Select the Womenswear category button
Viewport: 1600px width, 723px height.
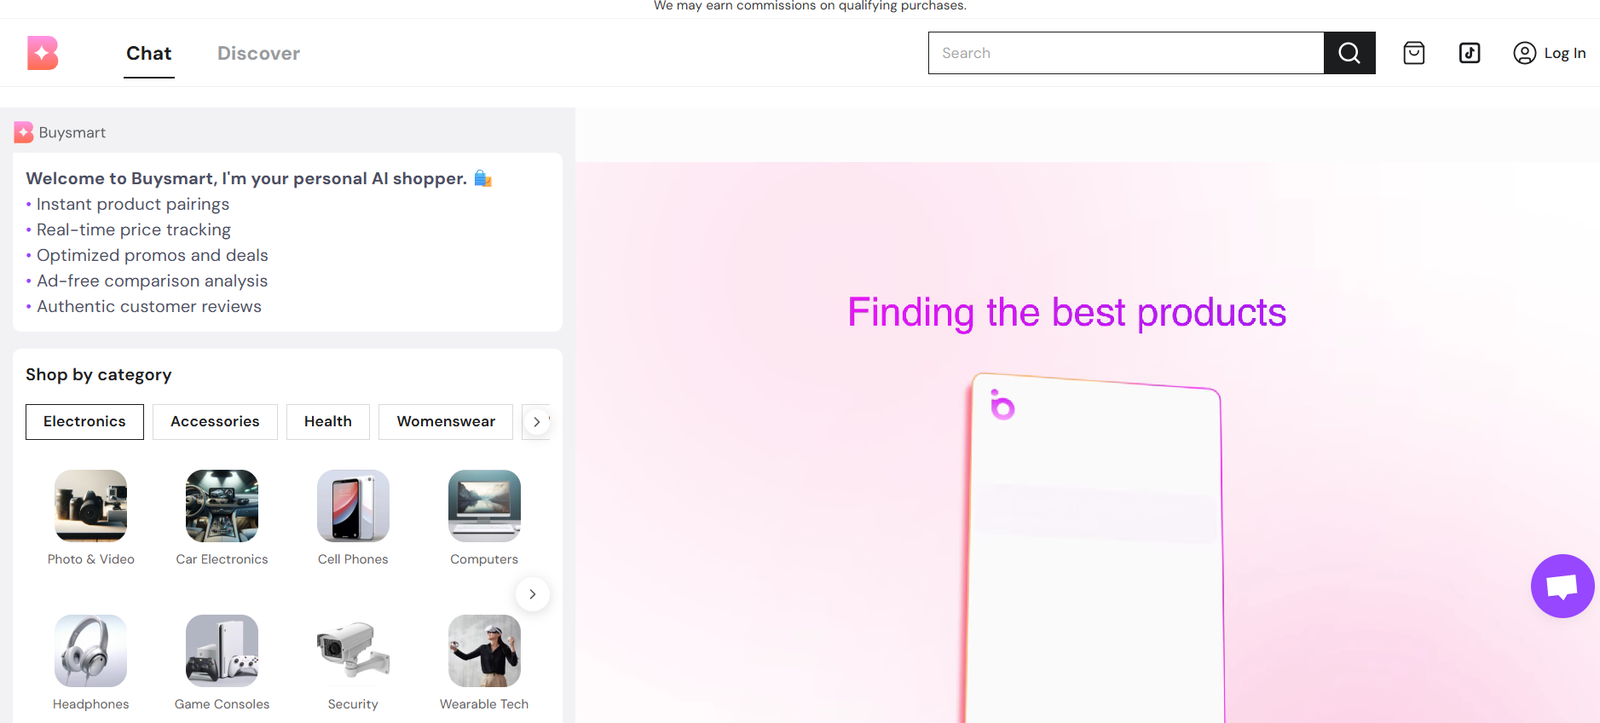[445, 422]
